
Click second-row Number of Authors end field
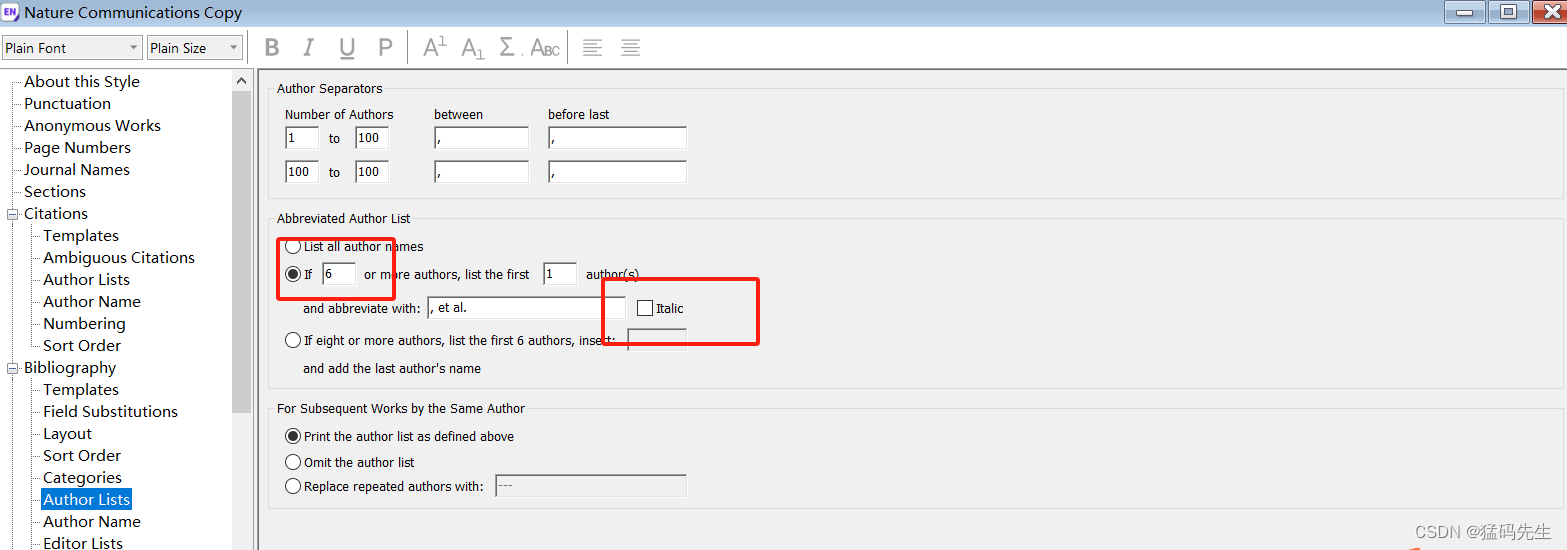pos(372,172)
